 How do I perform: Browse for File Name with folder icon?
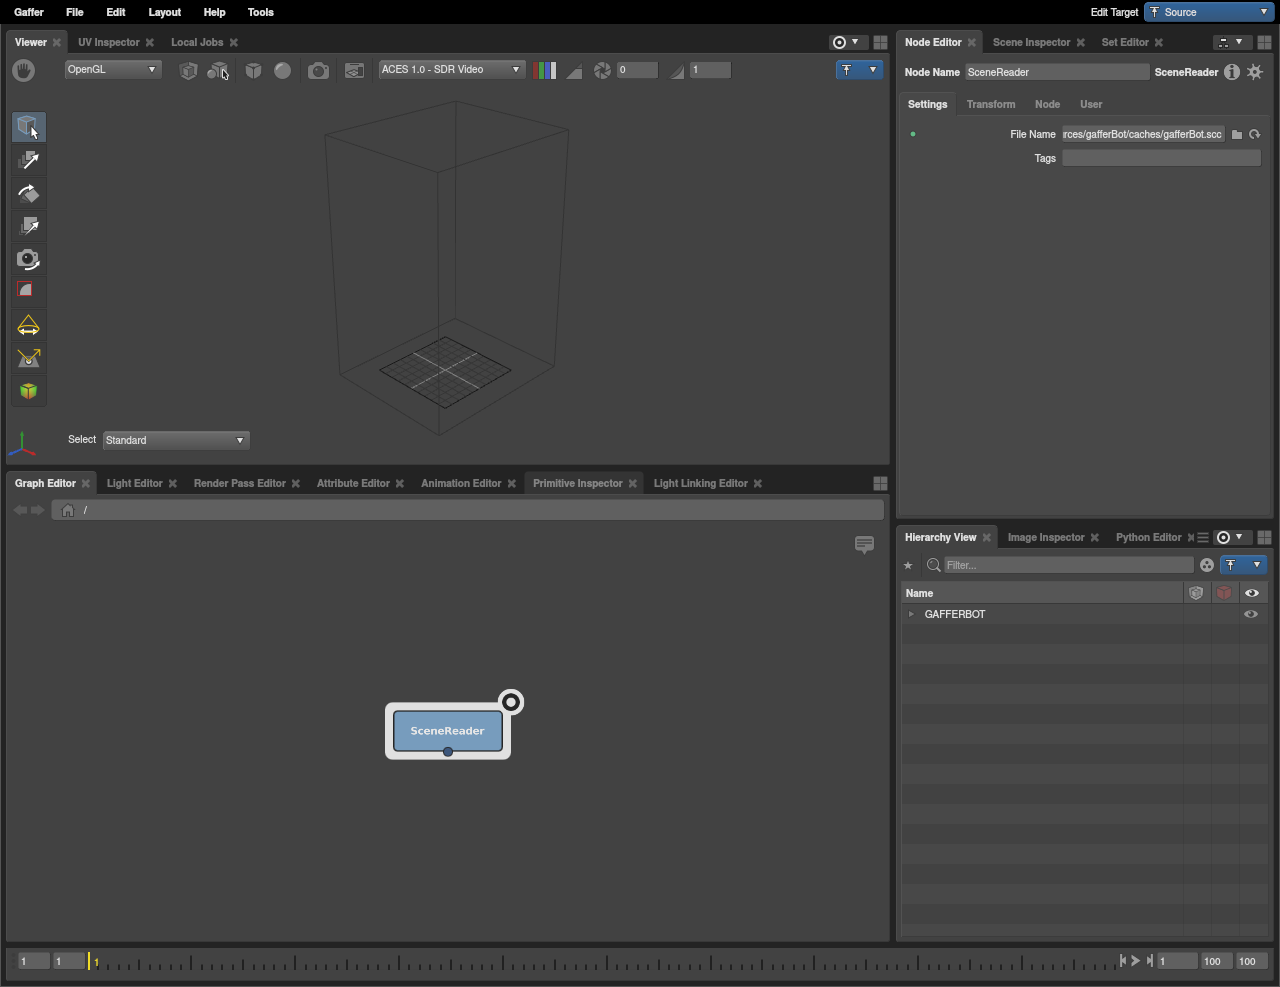point(1237,134)
